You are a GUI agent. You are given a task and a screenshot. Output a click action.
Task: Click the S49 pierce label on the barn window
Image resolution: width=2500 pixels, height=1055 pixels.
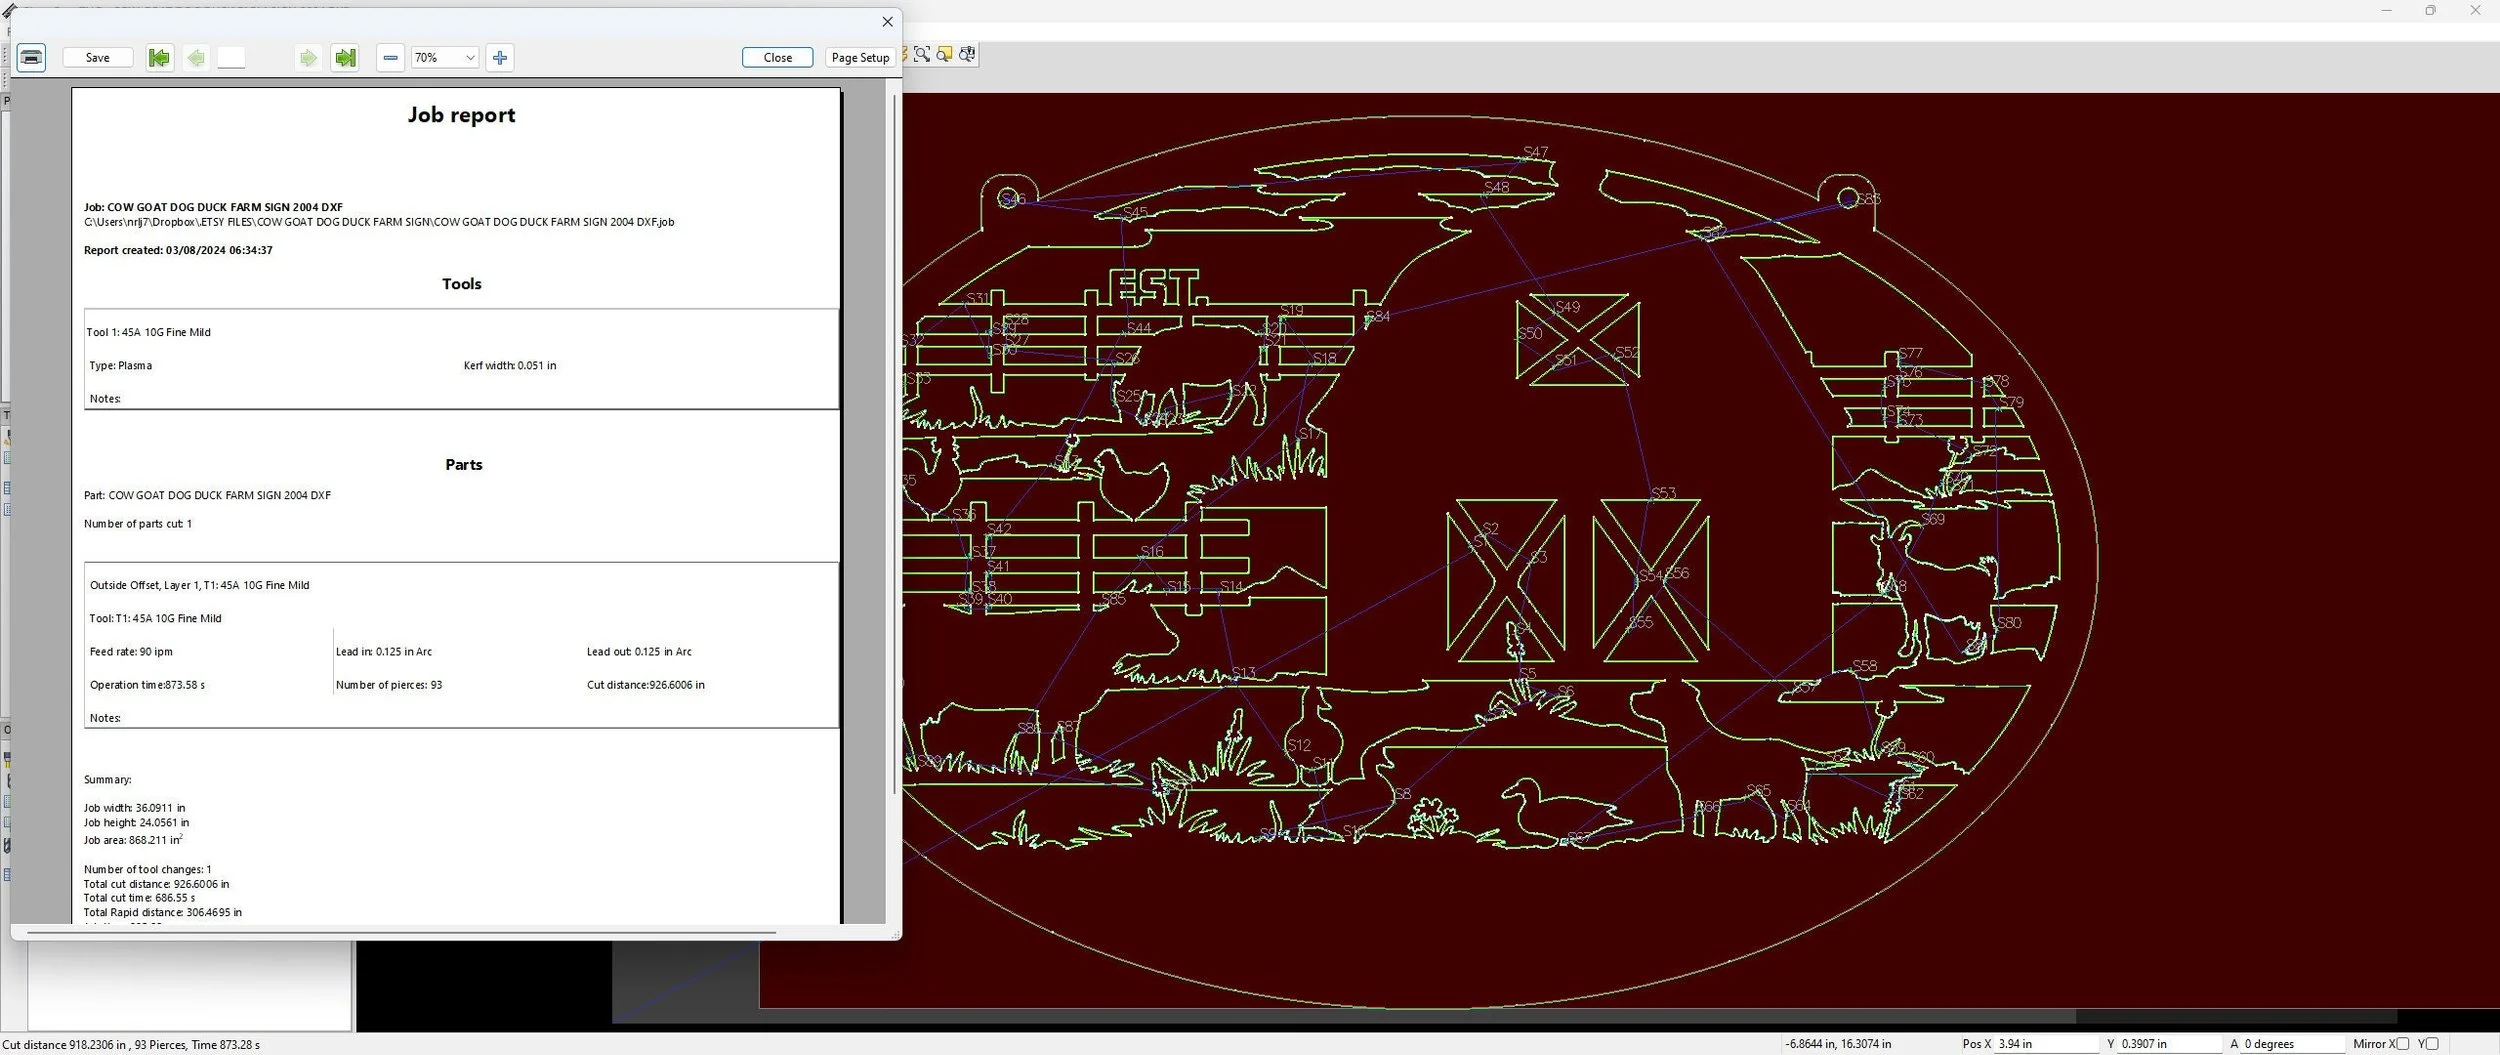(x=1567, y=307)
